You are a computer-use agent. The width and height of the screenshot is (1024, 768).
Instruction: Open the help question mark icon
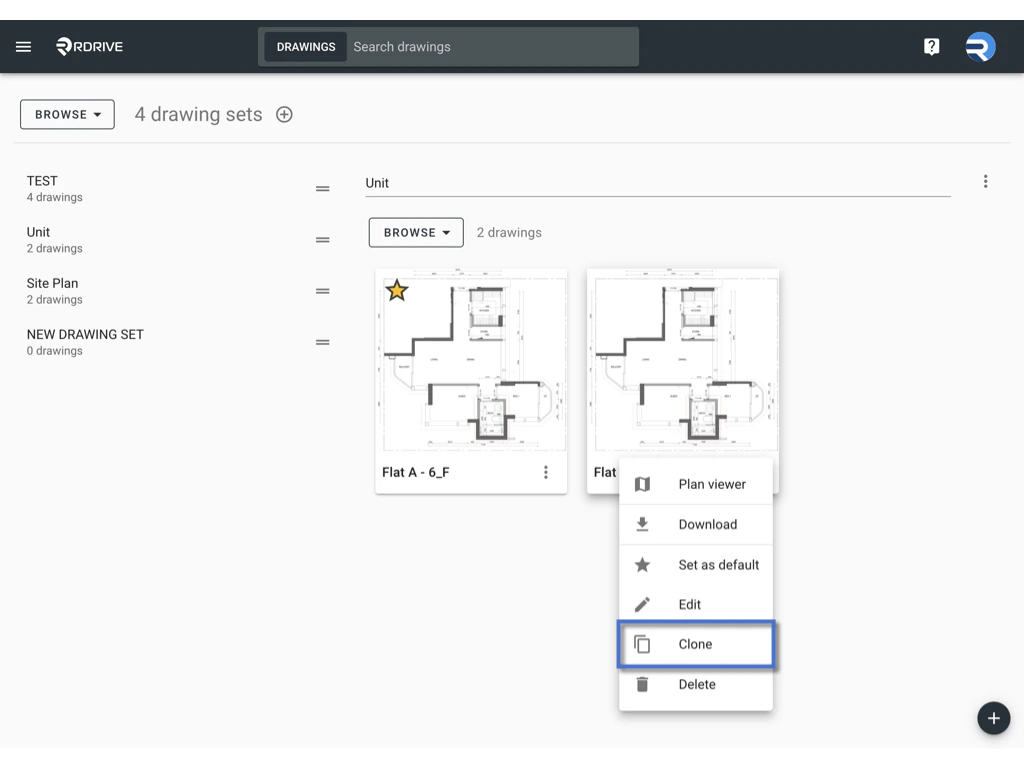(931, 46)
